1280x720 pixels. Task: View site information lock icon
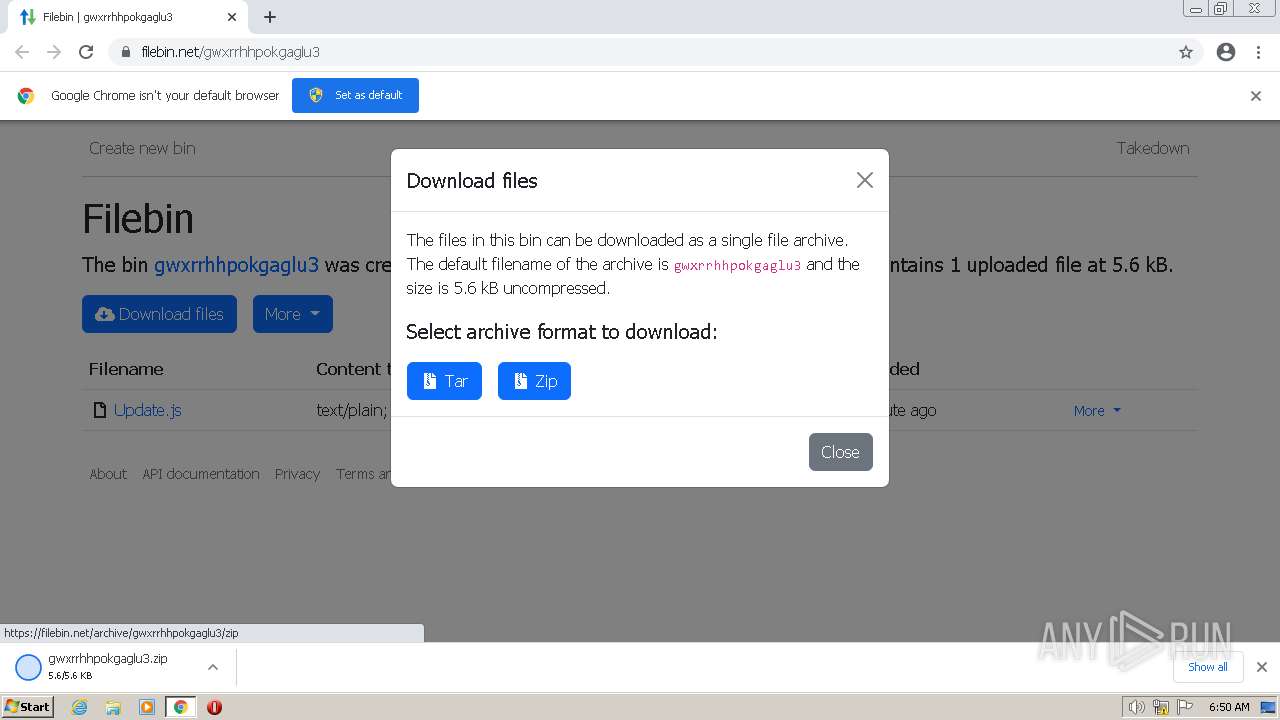[x=126, y=52]
